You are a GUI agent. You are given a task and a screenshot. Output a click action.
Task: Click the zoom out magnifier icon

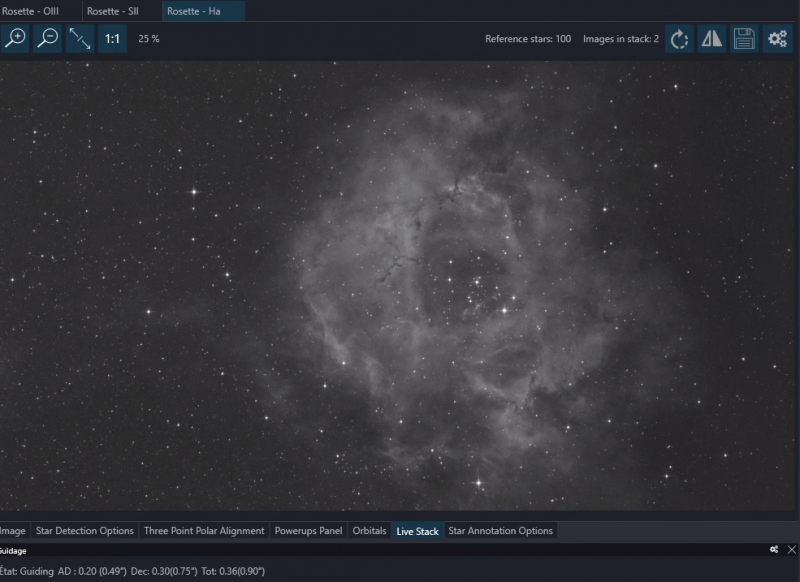(47, 38)
